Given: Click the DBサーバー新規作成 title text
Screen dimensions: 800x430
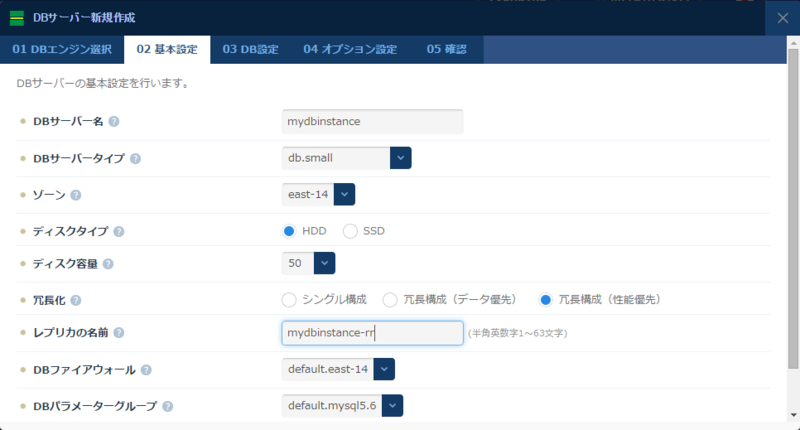Looking at the screenshot, I should tap(84, 18).
